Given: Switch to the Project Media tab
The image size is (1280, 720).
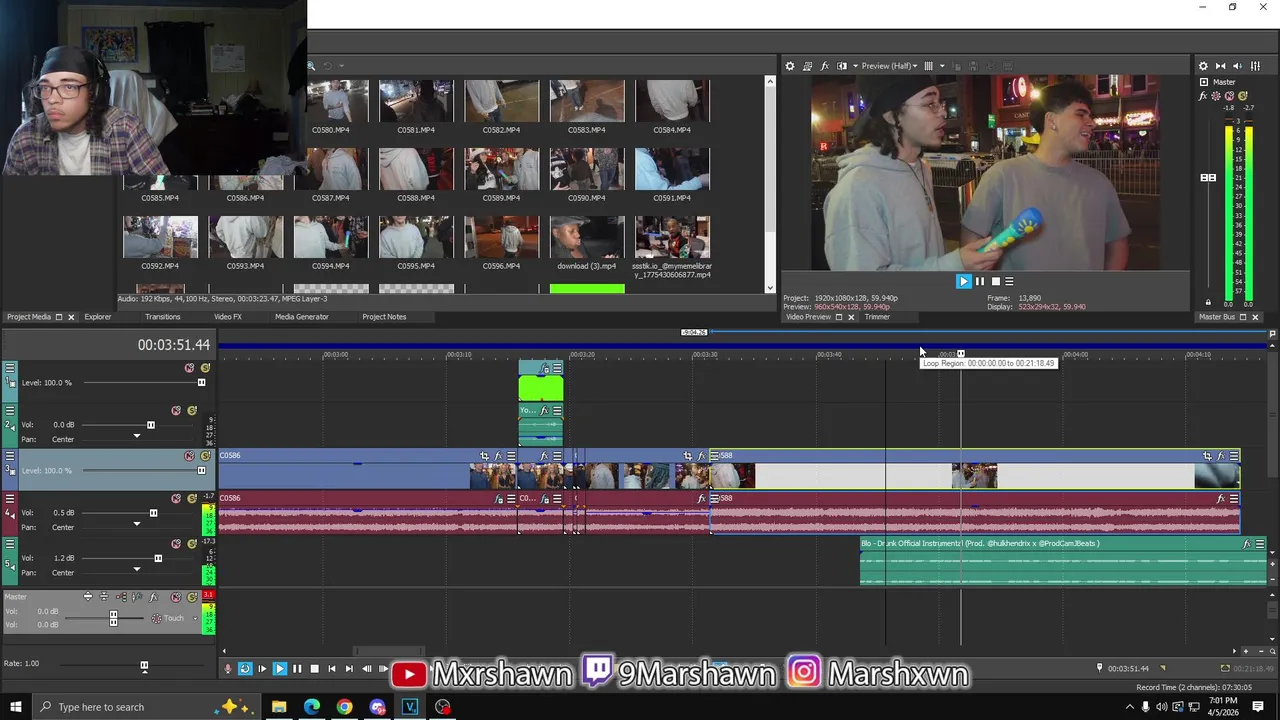Looking at the screenshot, I should [28, 317].
